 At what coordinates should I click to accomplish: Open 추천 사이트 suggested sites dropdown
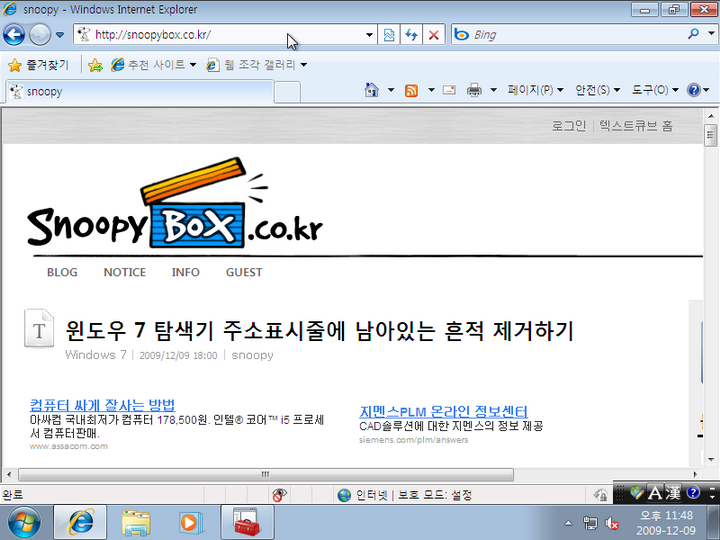[153, 65]
